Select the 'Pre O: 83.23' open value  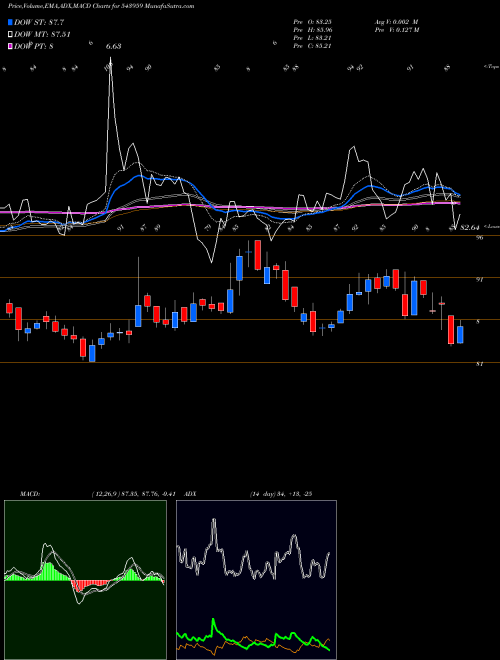pyautogui.click(x=312, y=22)
